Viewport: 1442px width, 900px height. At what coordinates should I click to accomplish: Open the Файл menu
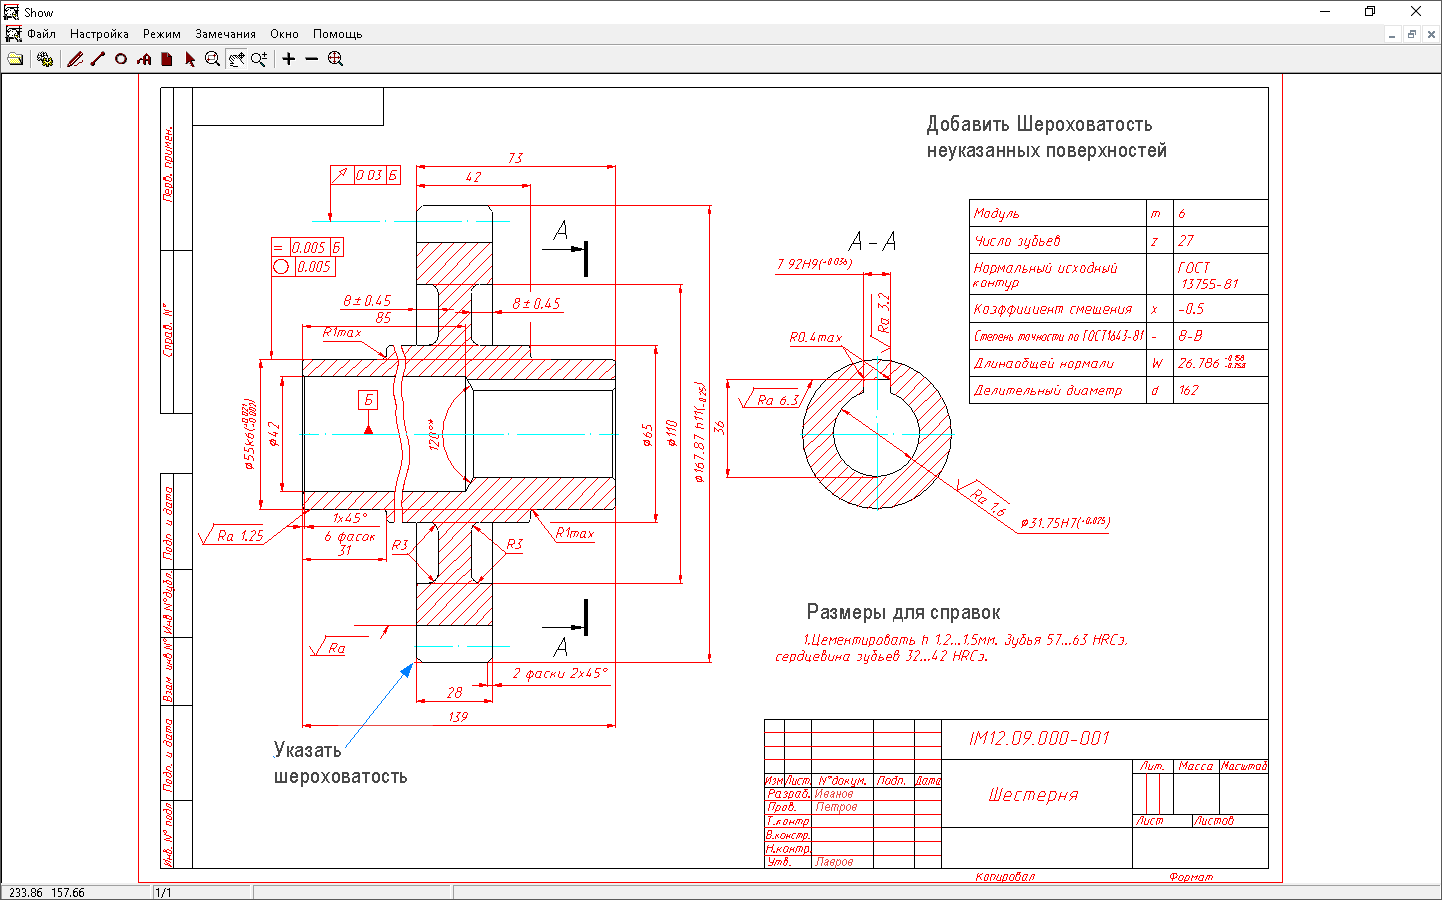(42, 34)
